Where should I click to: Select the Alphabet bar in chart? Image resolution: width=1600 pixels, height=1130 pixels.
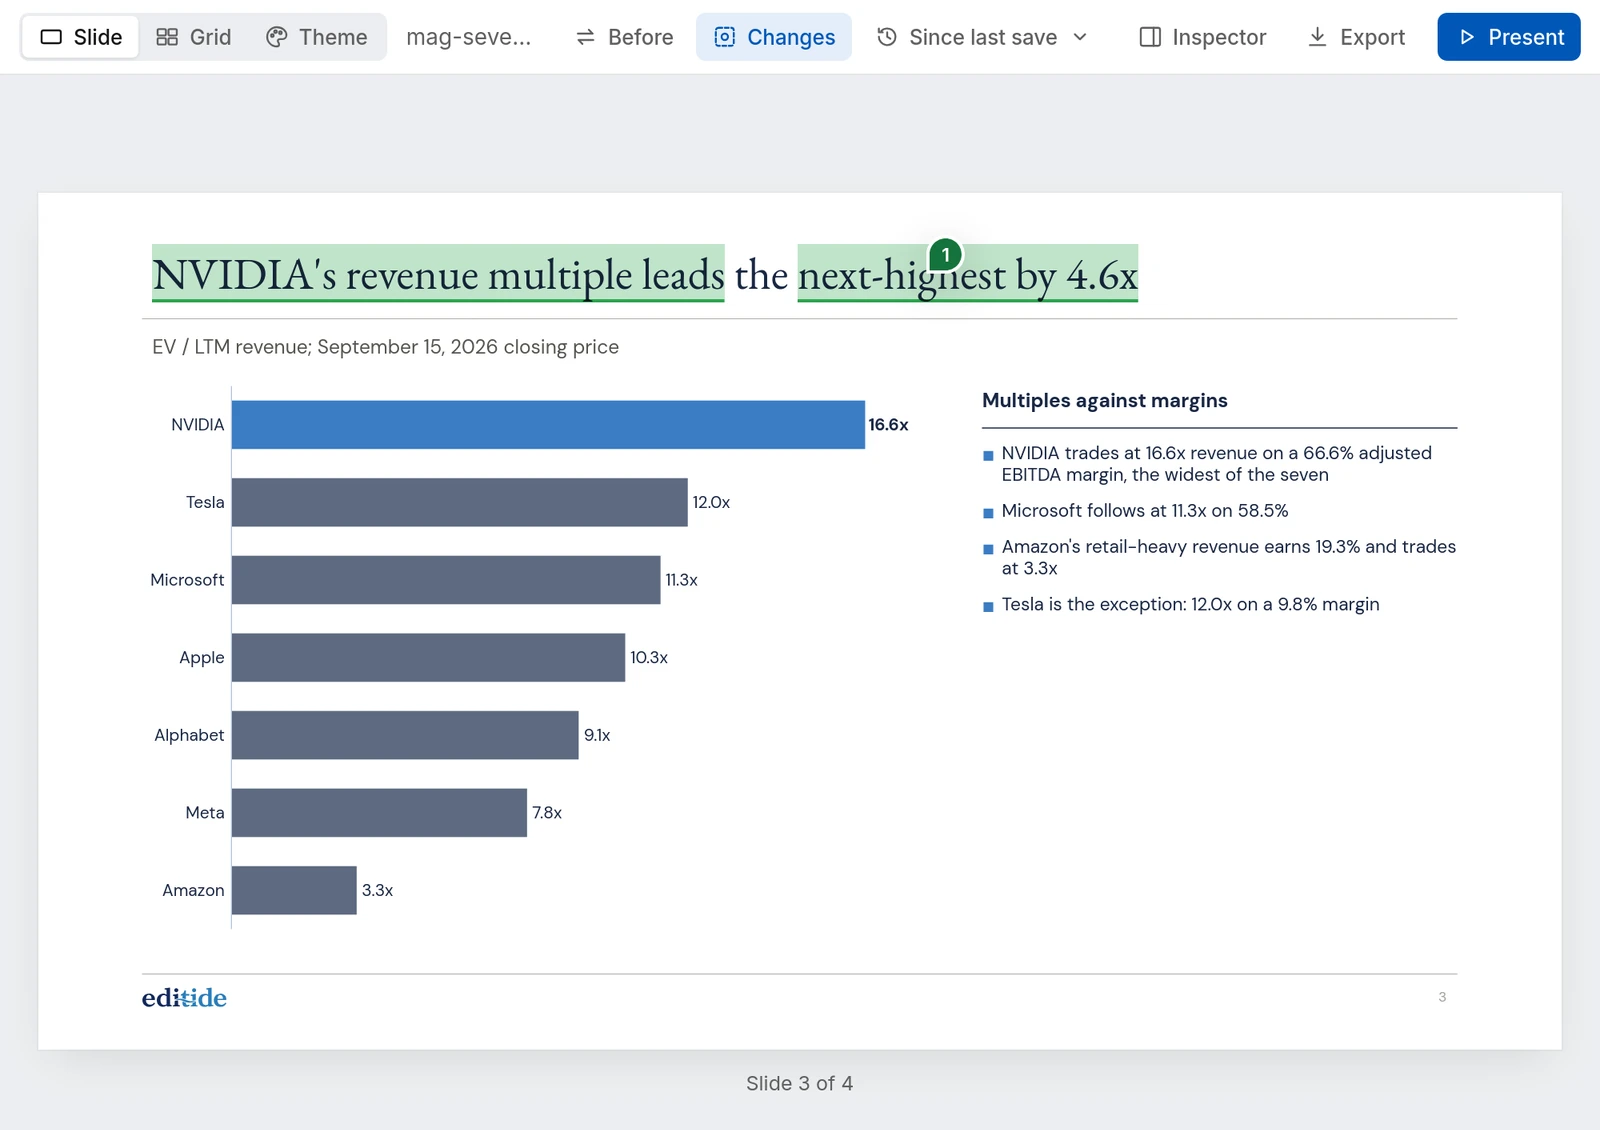[x=405, y=735]
